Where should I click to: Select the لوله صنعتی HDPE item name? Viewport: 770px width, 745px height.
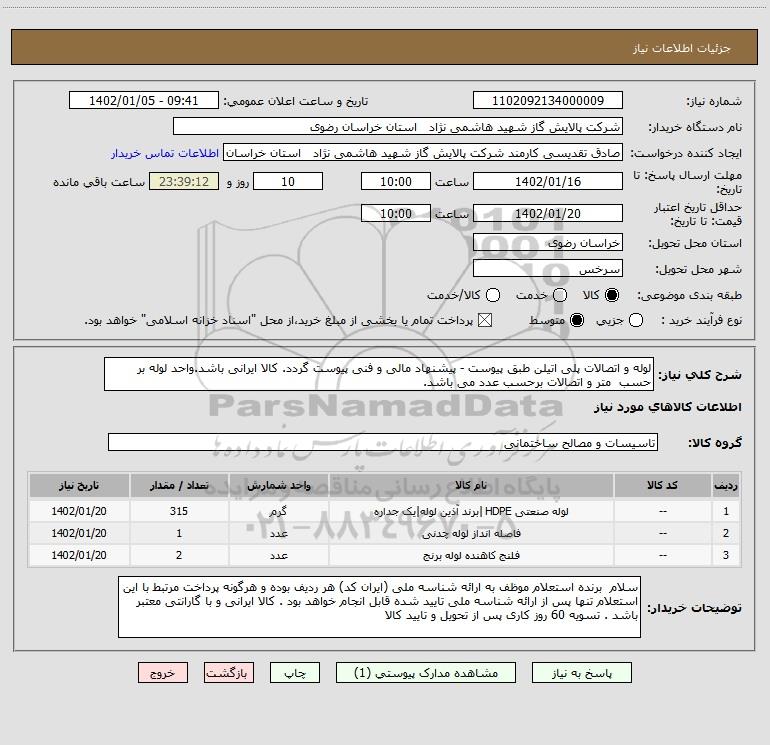(x=470, y=511)
